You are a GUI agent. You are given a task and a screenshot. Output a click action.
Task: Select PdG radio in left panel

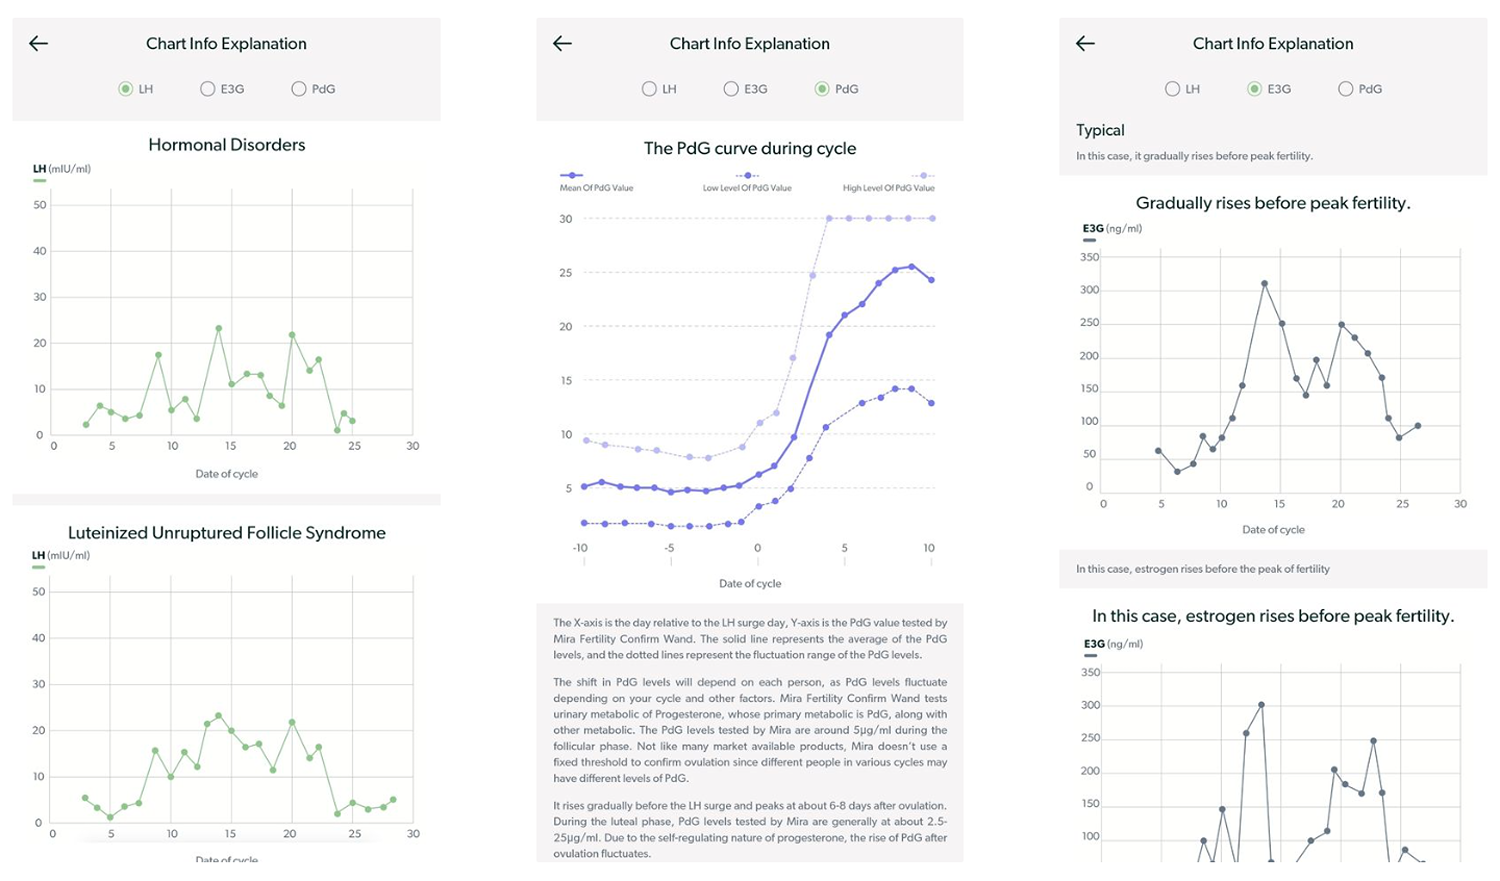tap(298, 89)
